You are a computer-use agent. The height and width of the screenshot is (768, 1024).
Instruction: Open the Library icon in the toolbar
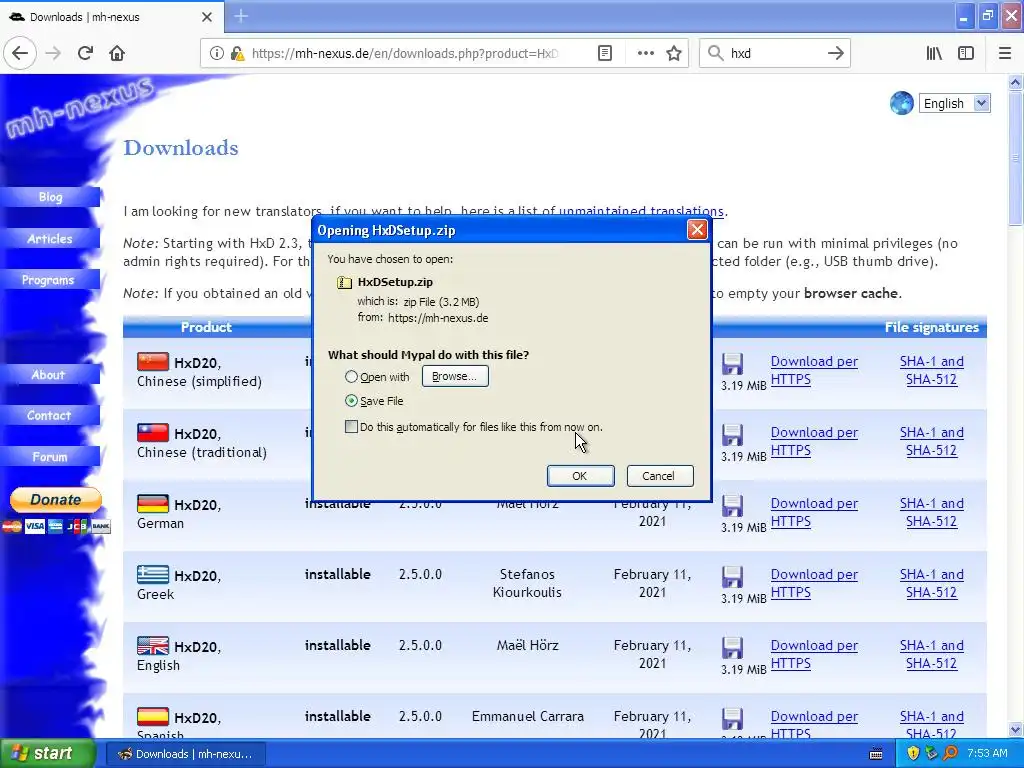coord(934,53)
